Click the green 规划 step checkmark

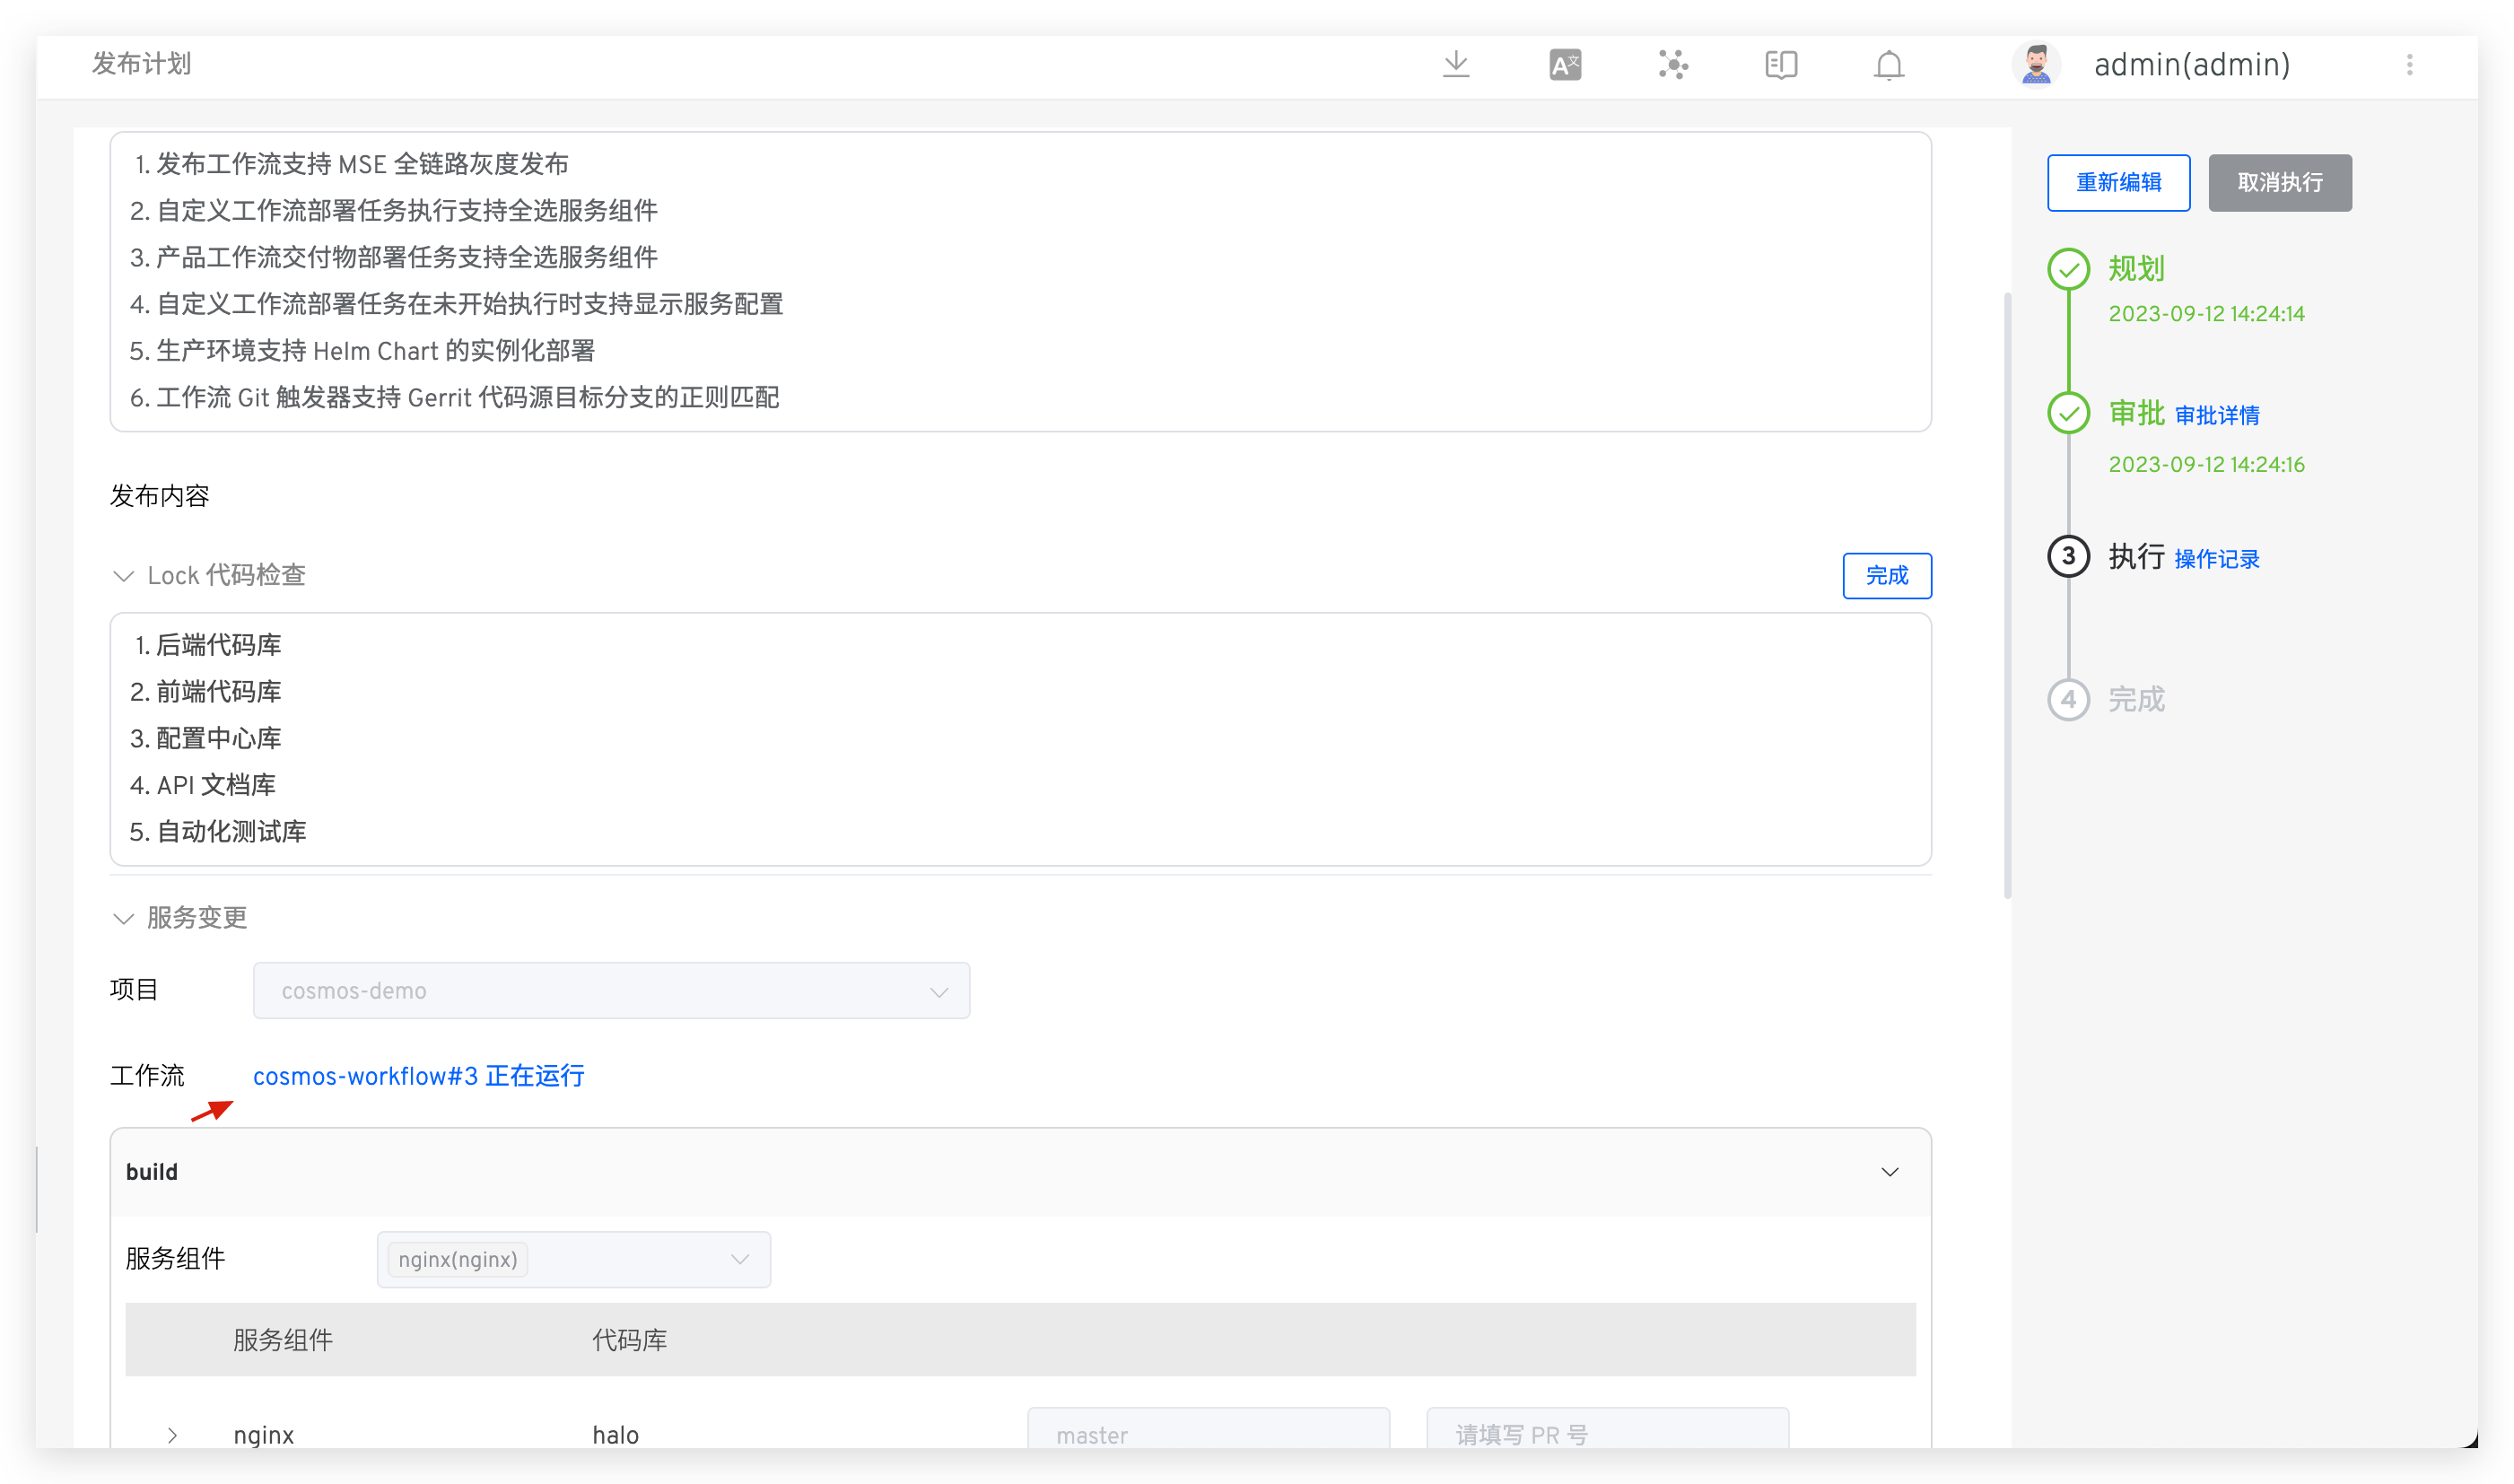tap(2068, 269)
